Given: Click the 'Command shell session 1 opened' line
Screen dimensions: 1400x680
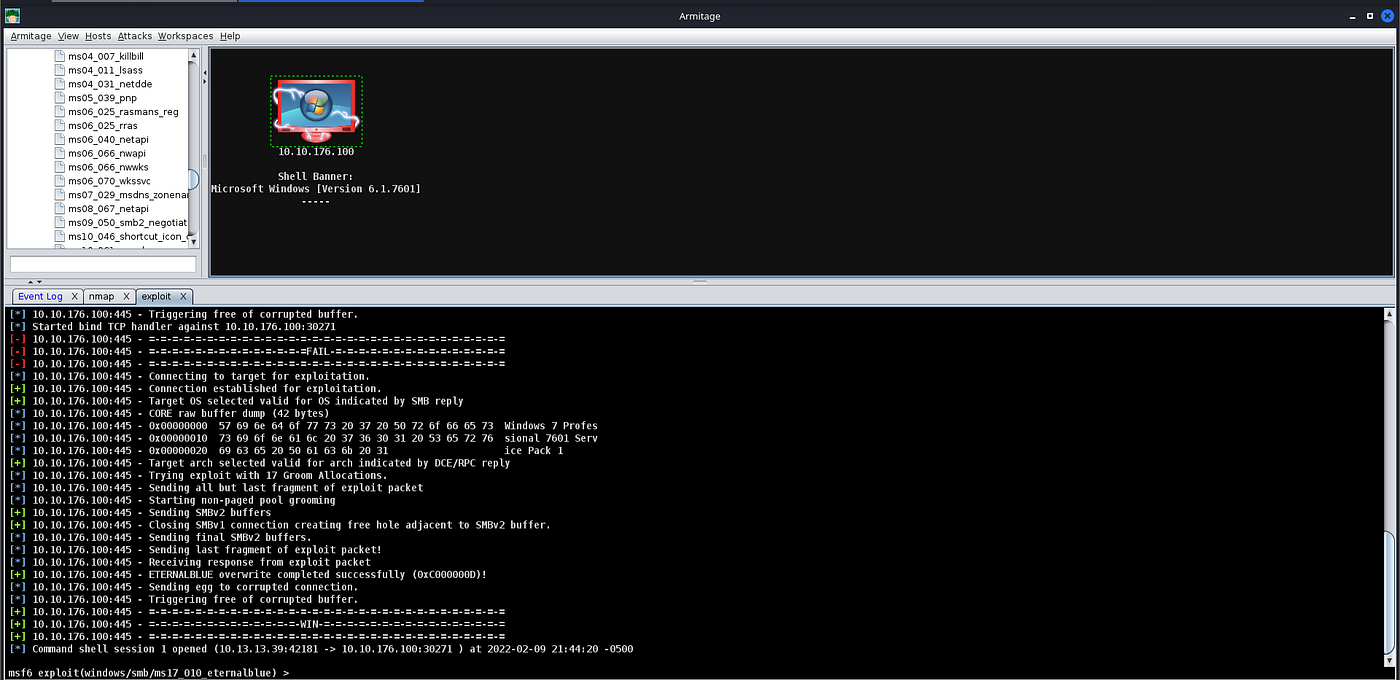Looking at the screenshot, I should pos(321,649).
